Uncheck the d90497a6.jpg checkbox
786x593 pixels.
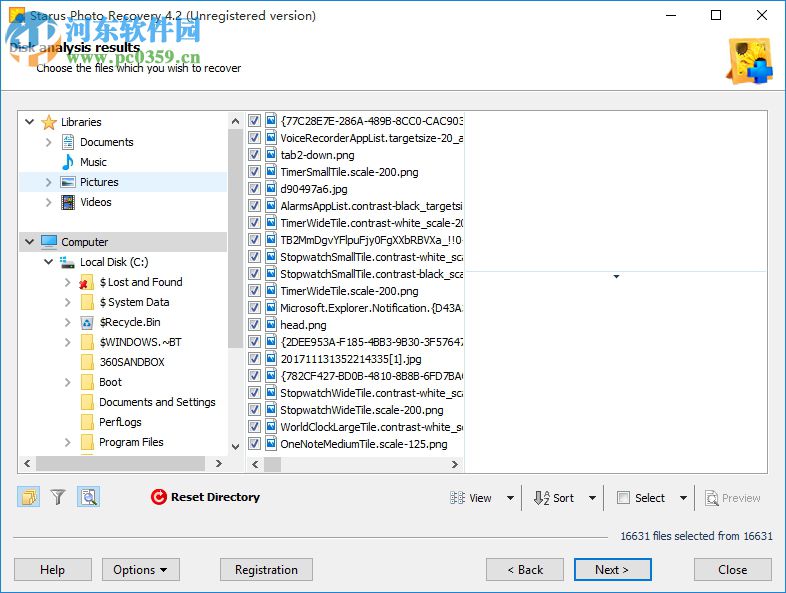pos(254,188)
